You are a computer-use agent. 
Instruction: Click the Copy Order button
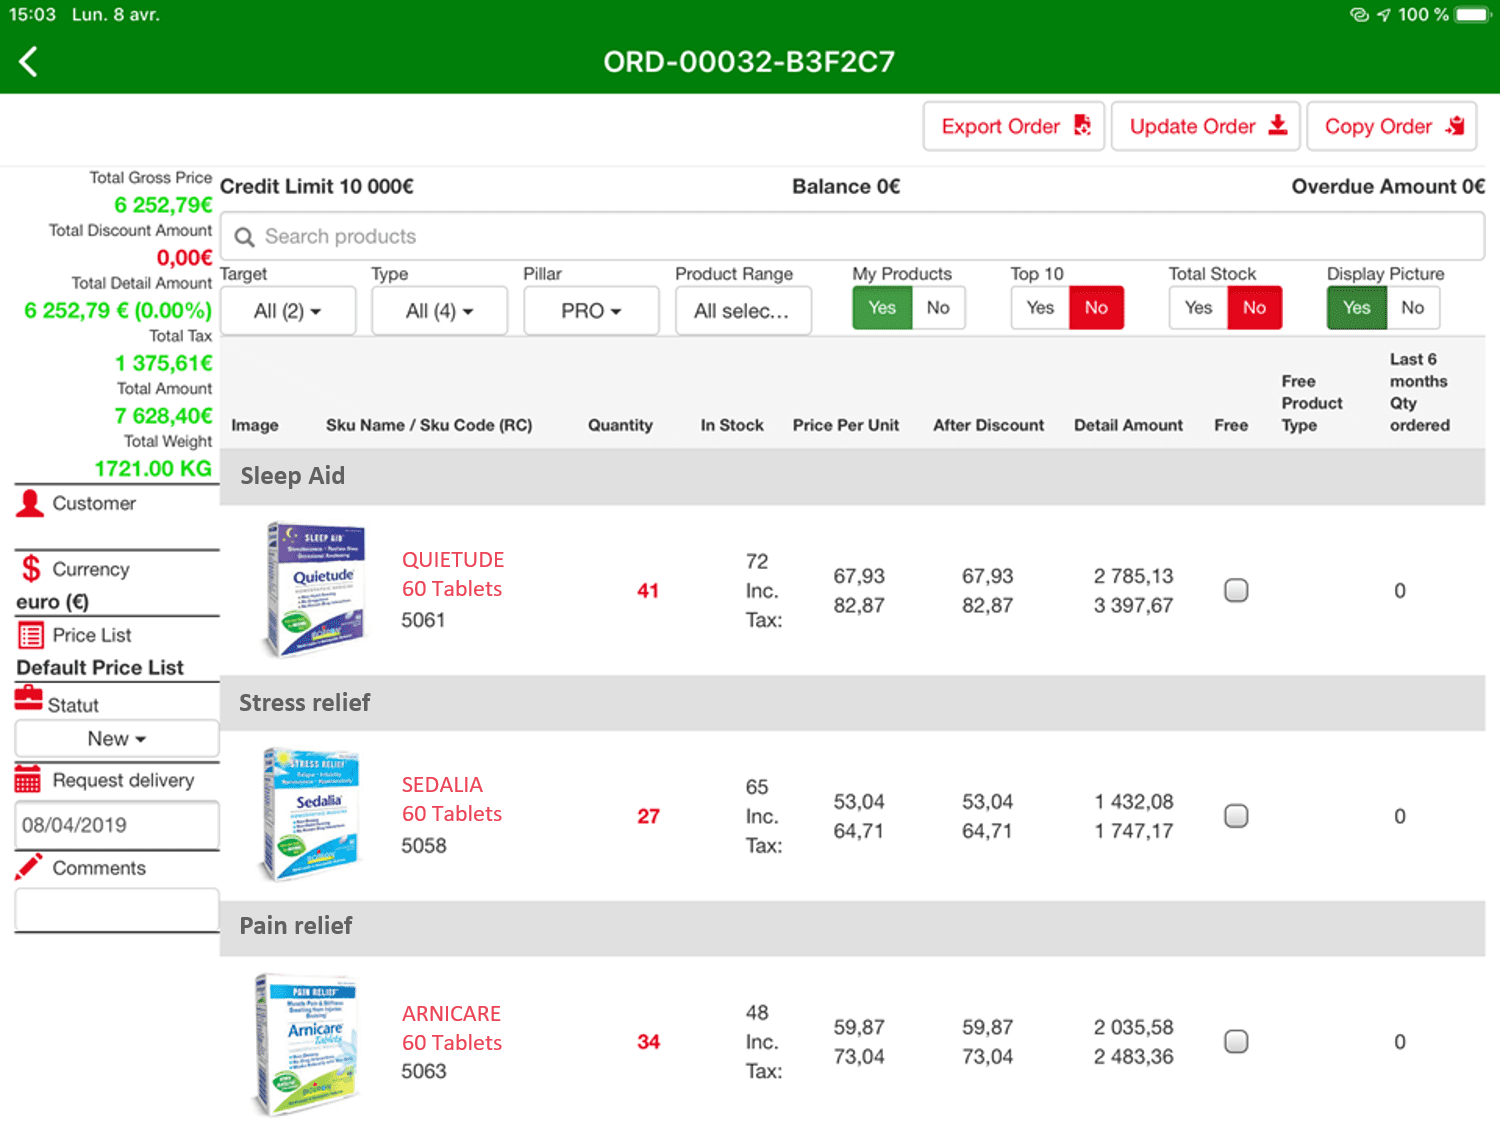tap(1391, 126)
